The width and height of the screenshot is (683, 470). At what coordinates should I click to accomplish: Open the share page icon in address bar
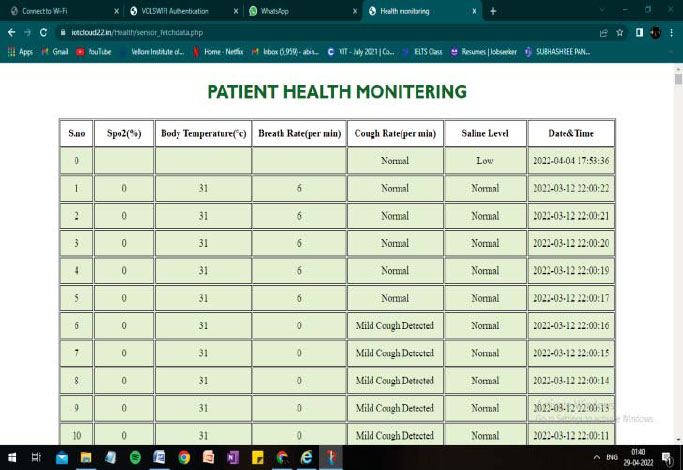coord(603,32)
